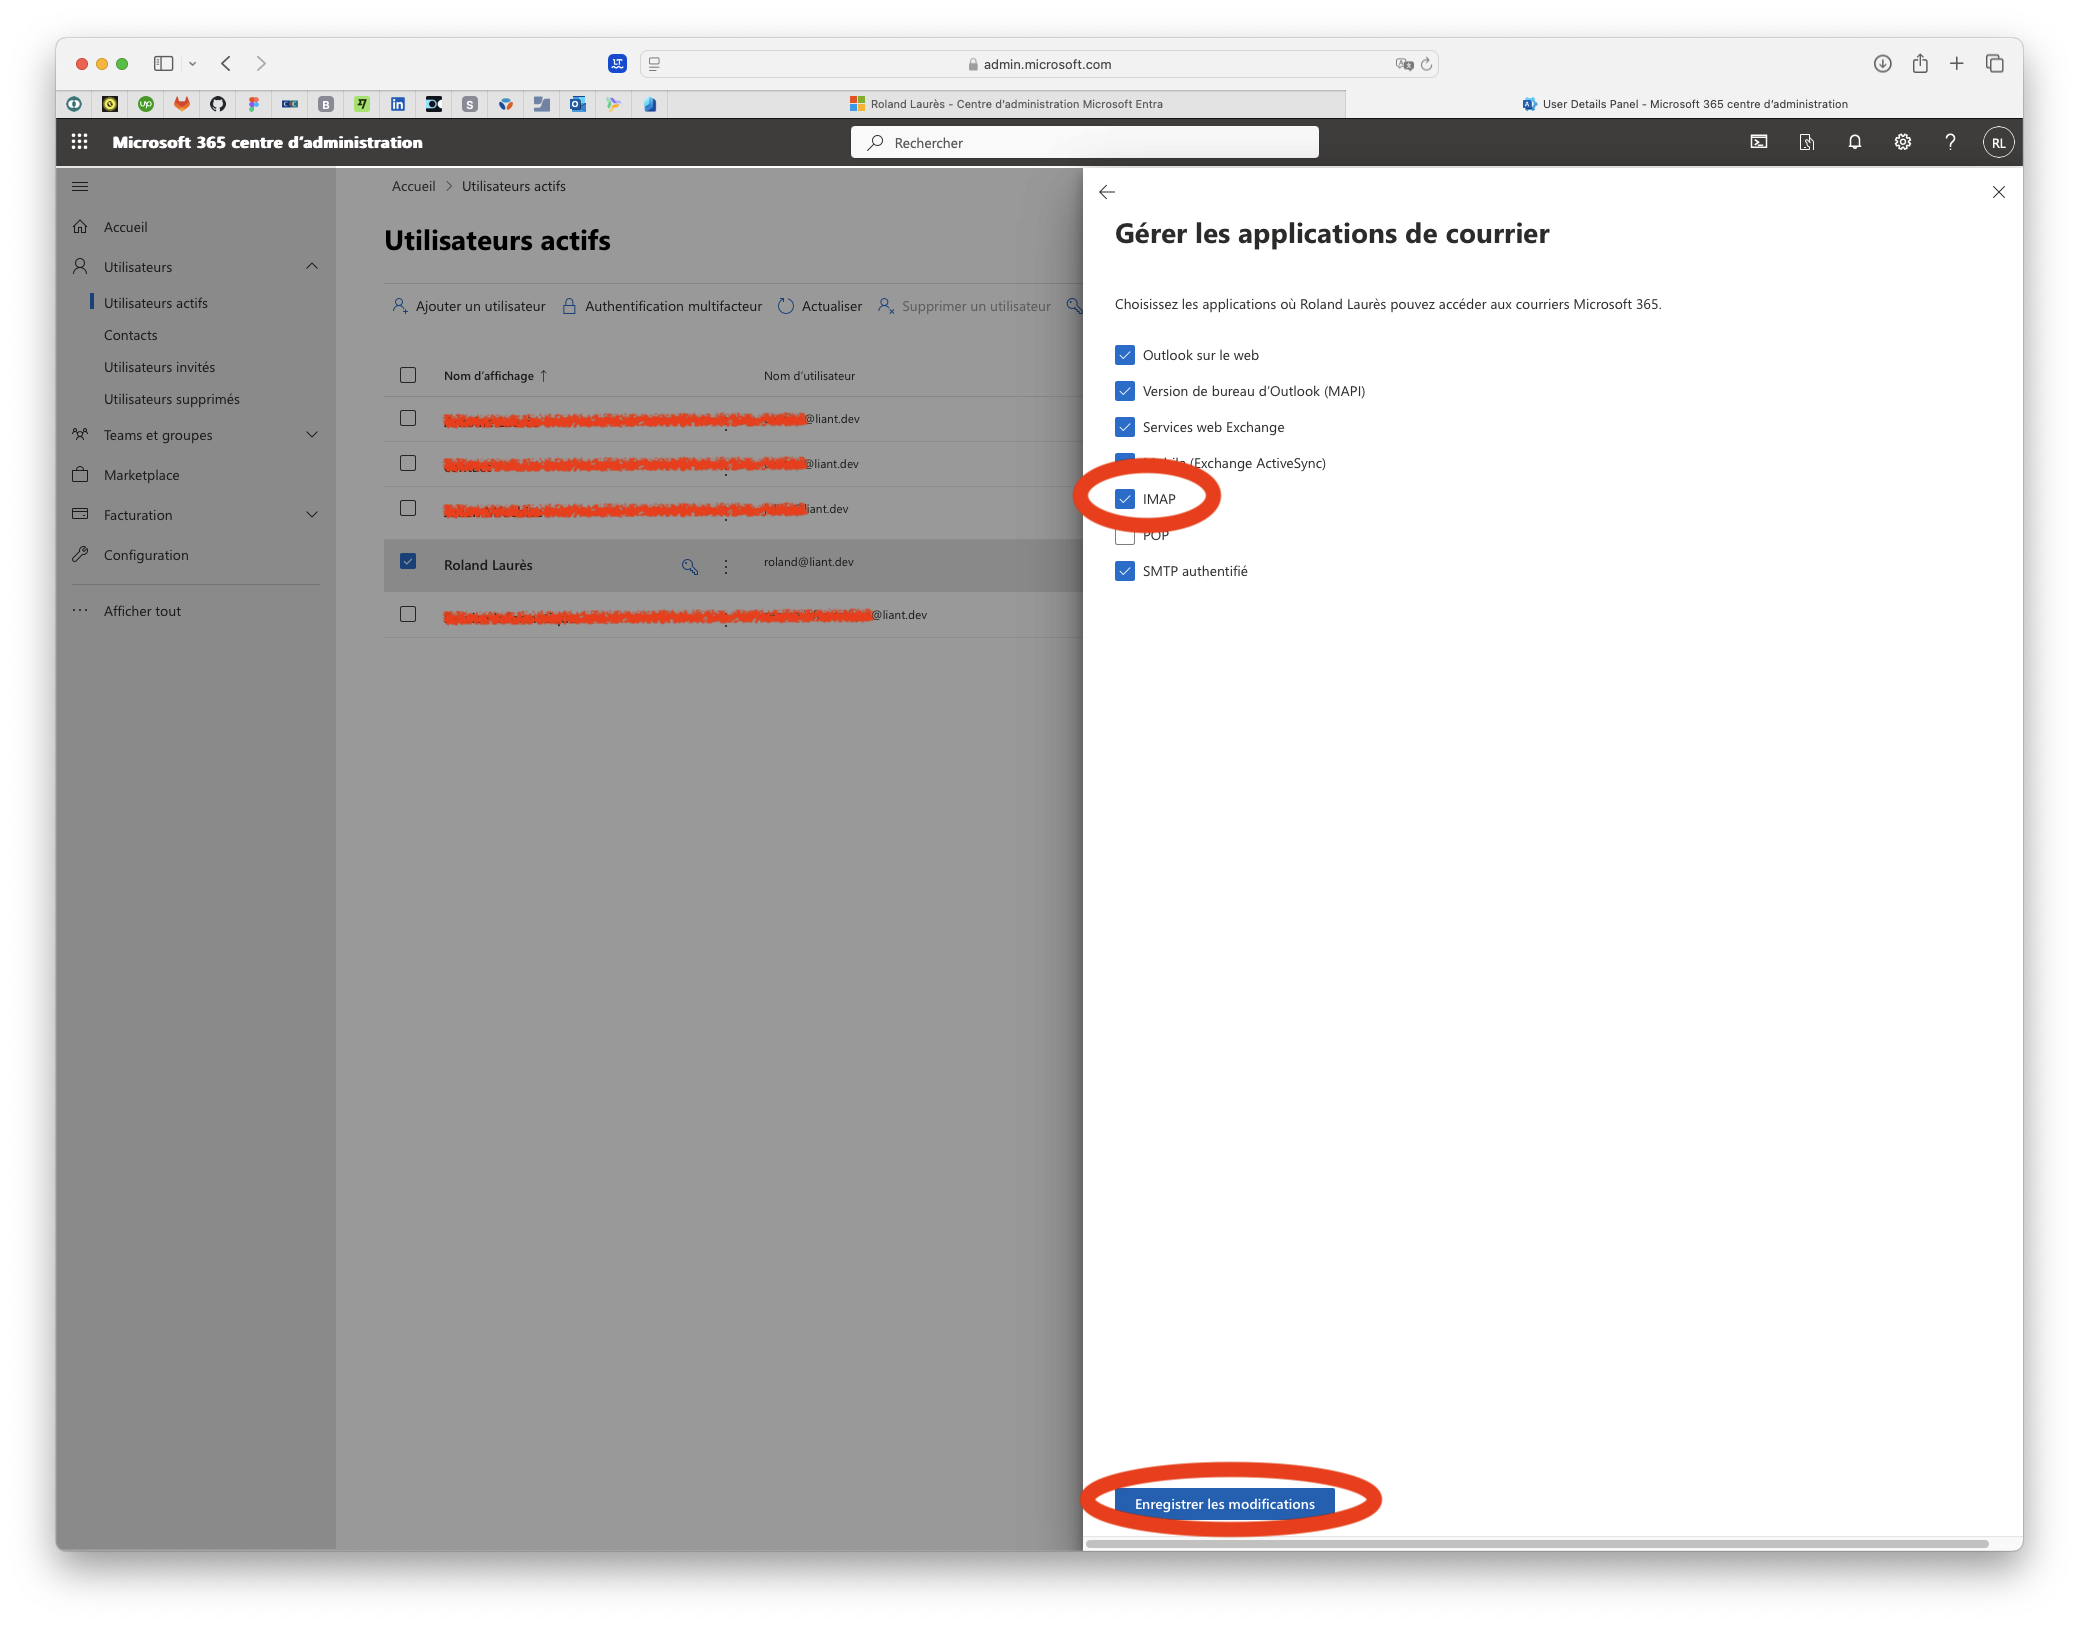The width and height of the screenshot is (2079, 1625).
Task: Open the LinkedIn pinned tab
Action: [398, 104]
